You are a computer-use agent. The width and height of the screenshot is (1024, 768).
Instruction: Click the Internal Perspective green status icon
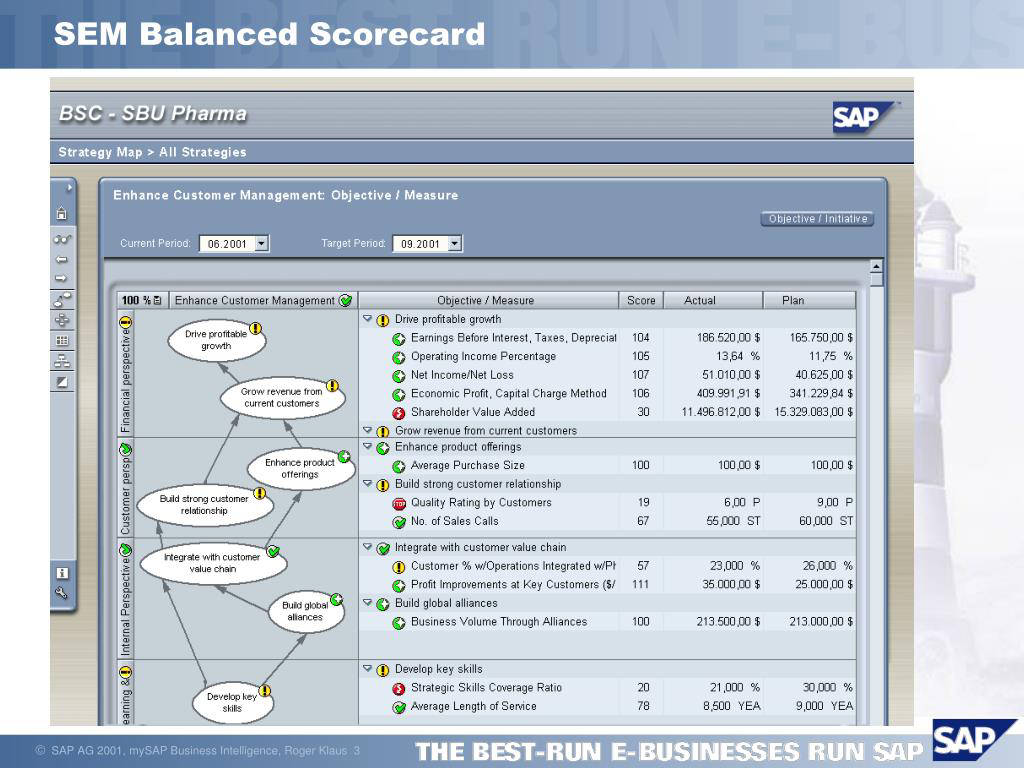[x=125, y=550]
